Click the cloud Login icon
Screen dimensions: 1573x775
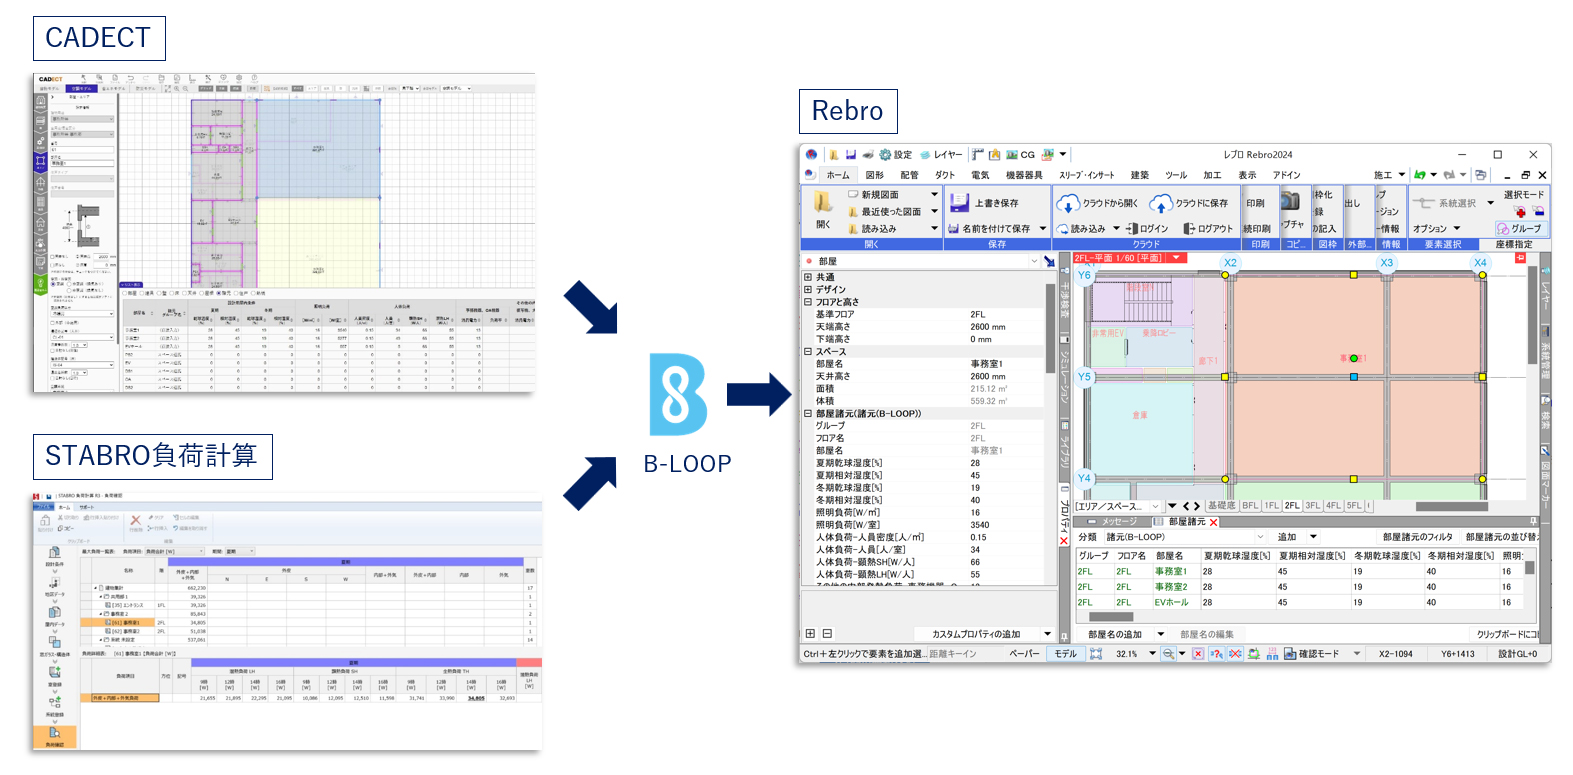(x=1133, y=229)
